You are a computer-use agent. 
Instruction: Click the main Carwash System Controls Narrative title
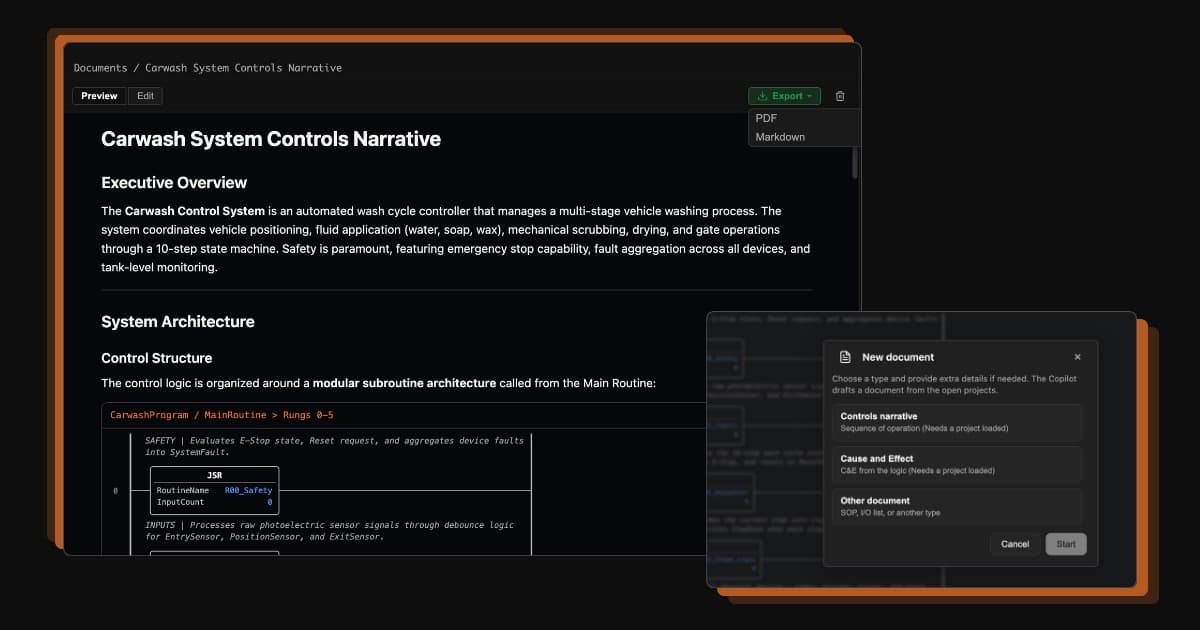[x=271, y=139]
